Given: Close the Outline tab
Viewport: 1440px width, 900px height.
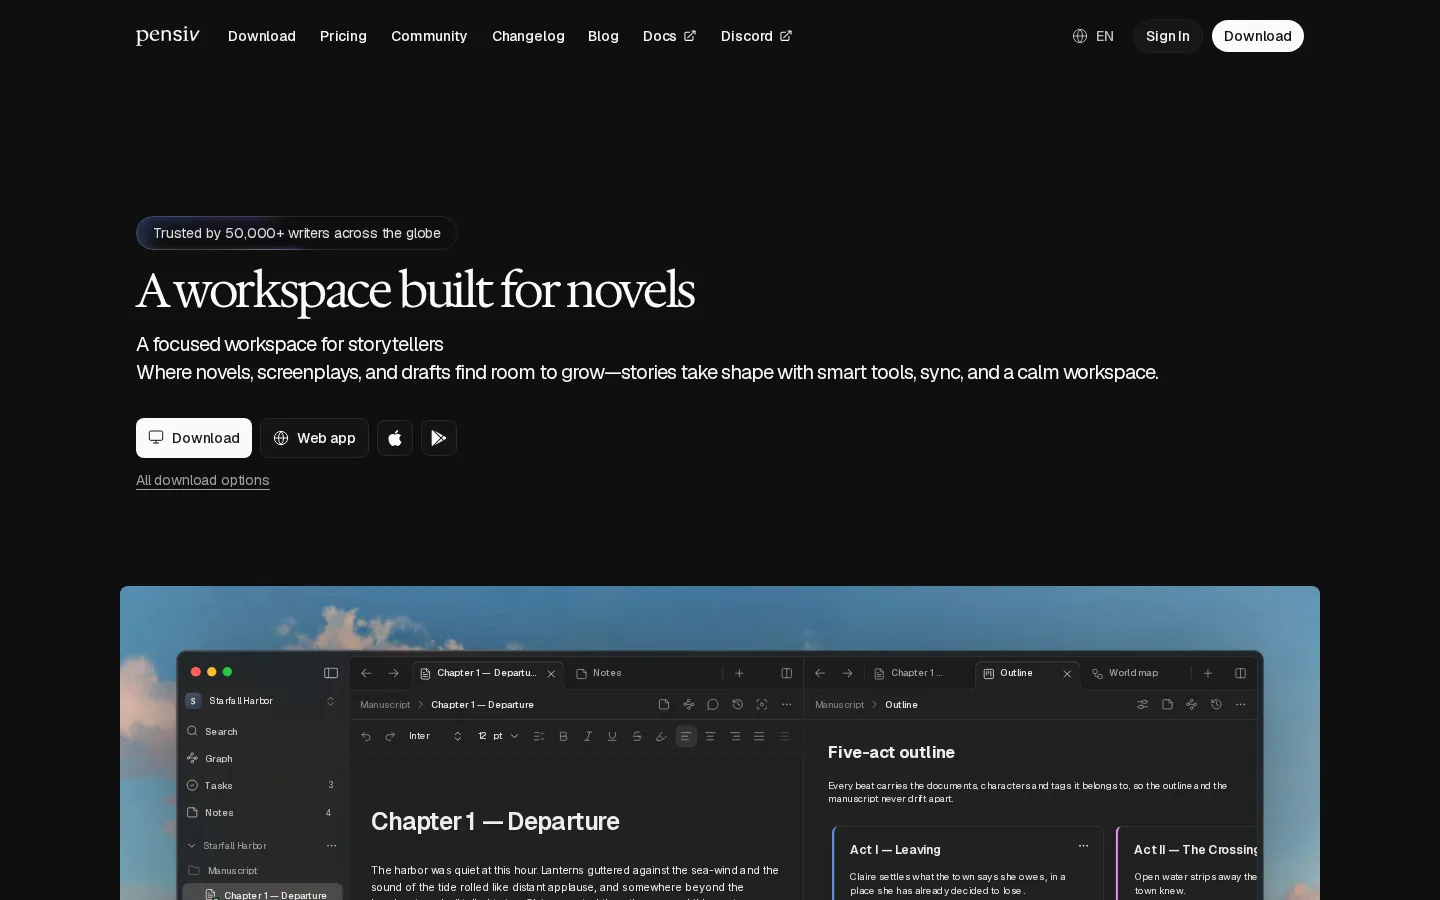Looking at the screenshot, I should (1067, 674).
